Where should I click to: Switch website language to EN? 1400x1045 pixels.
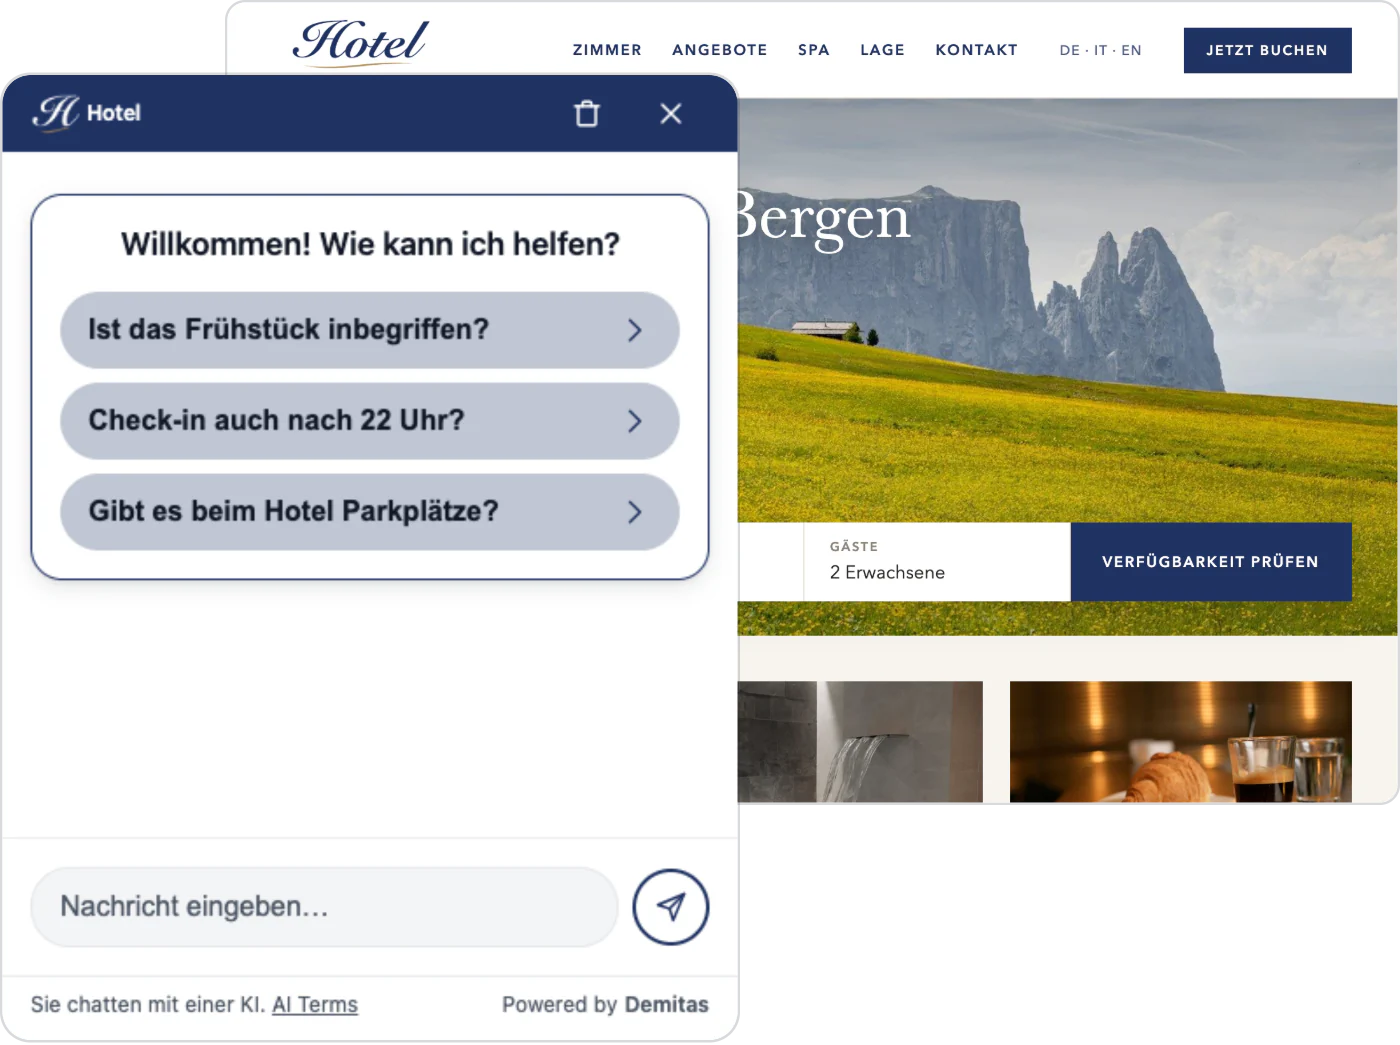(x=1131, y=50)
